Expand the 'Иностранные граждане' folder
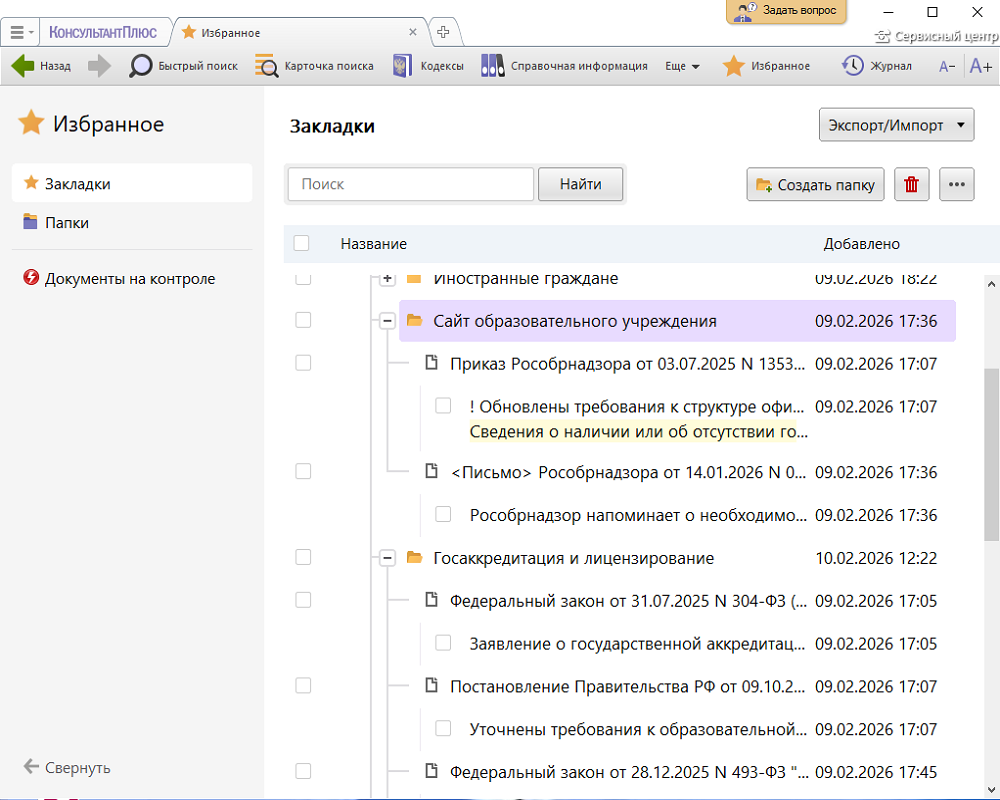Viewport: 1000px width, 800px height. (387, 279)
